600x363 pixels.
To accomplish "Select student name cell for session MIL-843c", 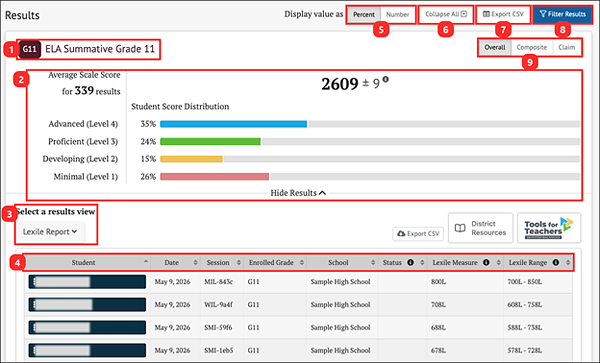I will point(87,282).
